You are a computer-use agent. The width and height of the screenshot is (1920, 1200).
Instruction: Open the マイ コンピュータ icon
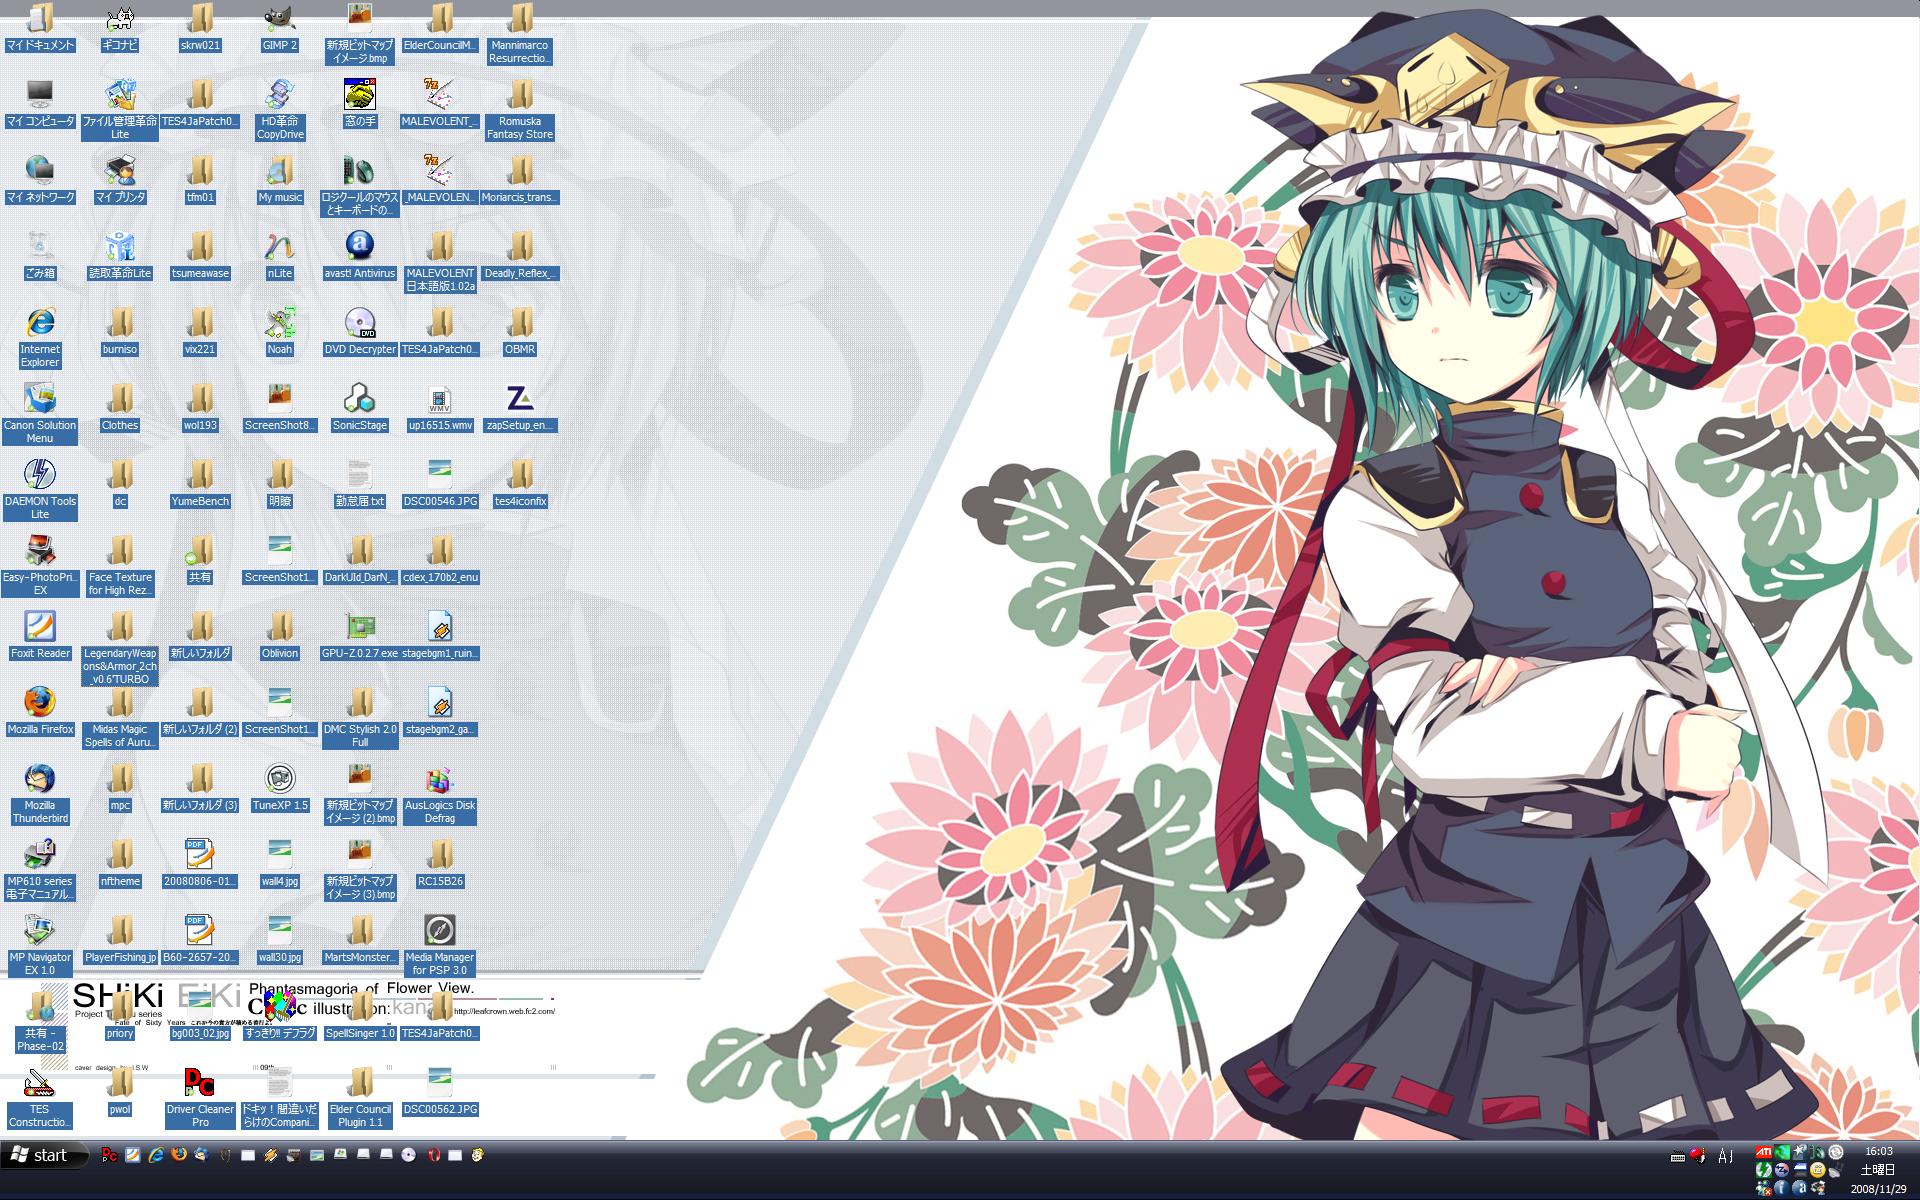[40, 103]
